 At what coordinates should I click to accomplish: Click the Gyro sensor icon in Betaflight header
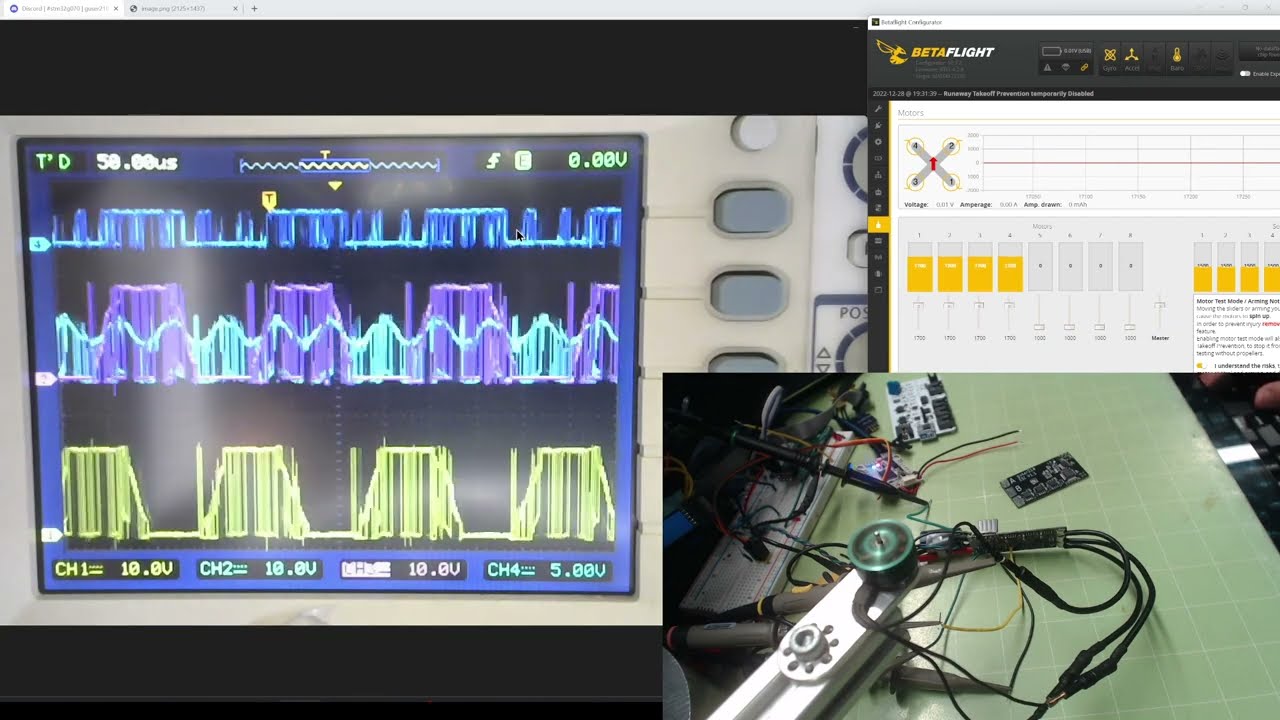(1110, 58)
